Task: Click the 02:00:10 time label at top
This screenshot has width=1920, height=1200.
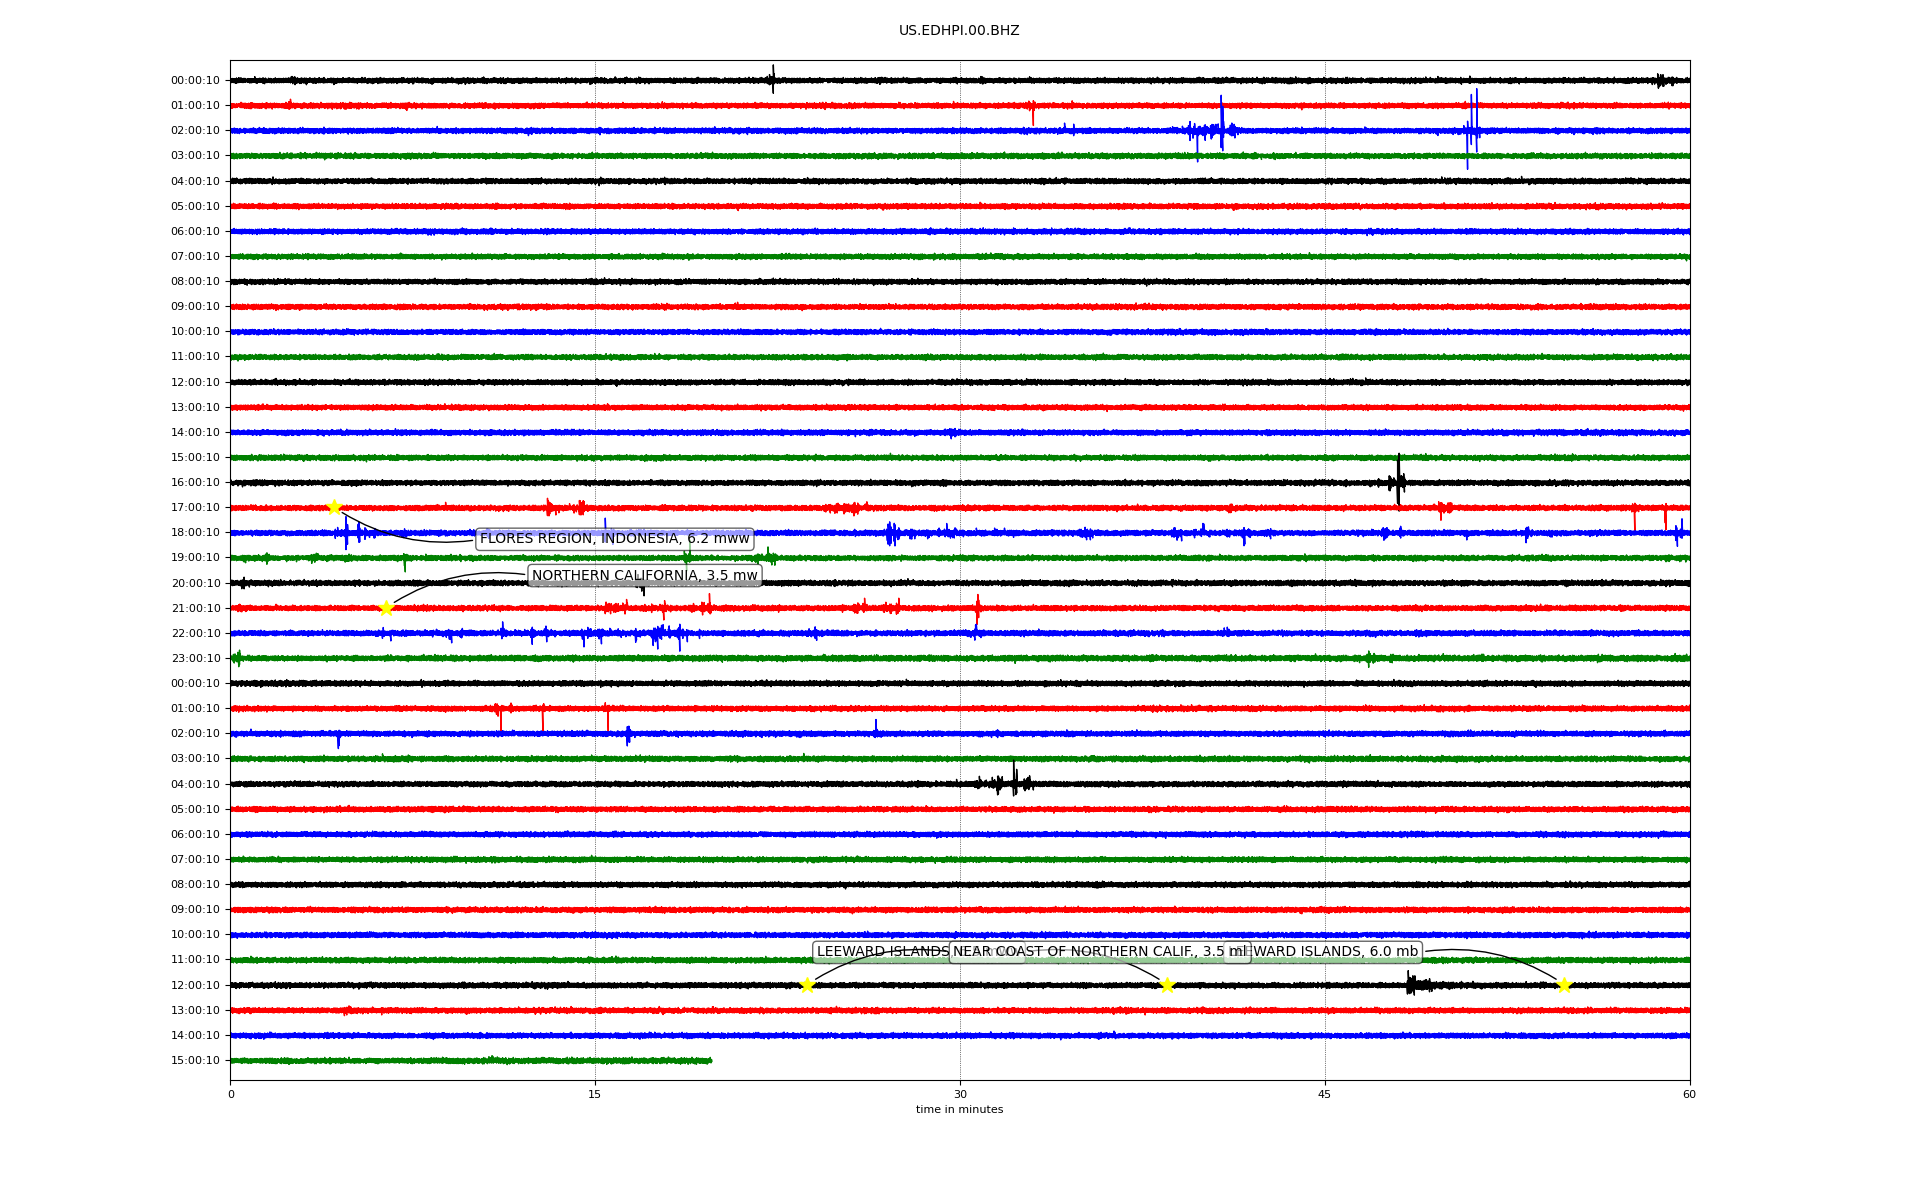Action: click(x=195, y=131)
